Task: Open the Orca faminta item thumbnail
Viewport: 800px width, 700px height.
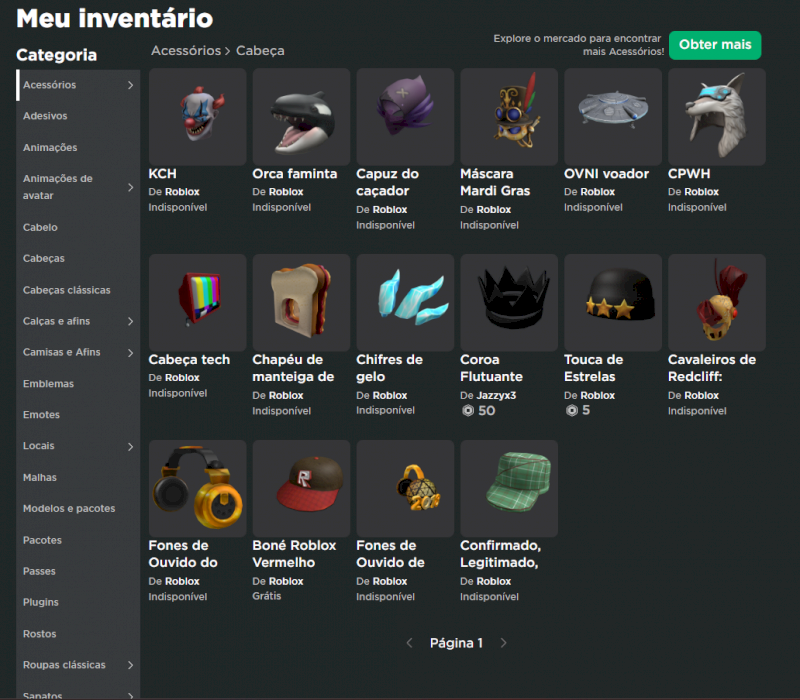Action: pyautogui.click(x=301, y=116)
